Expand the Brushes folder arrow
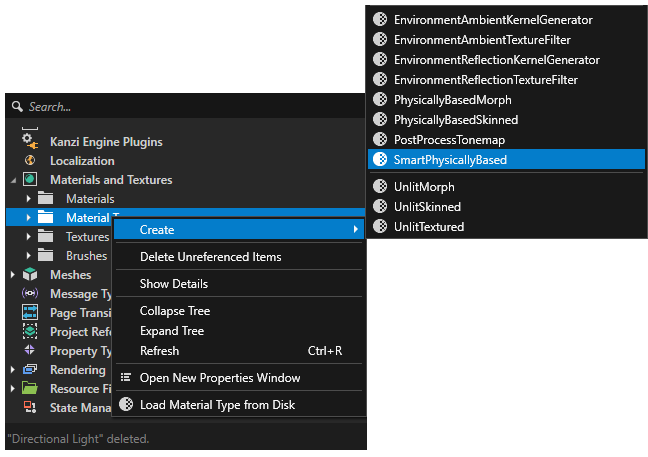The height and width of the screenshot is (457, 648). coord(29,256)
